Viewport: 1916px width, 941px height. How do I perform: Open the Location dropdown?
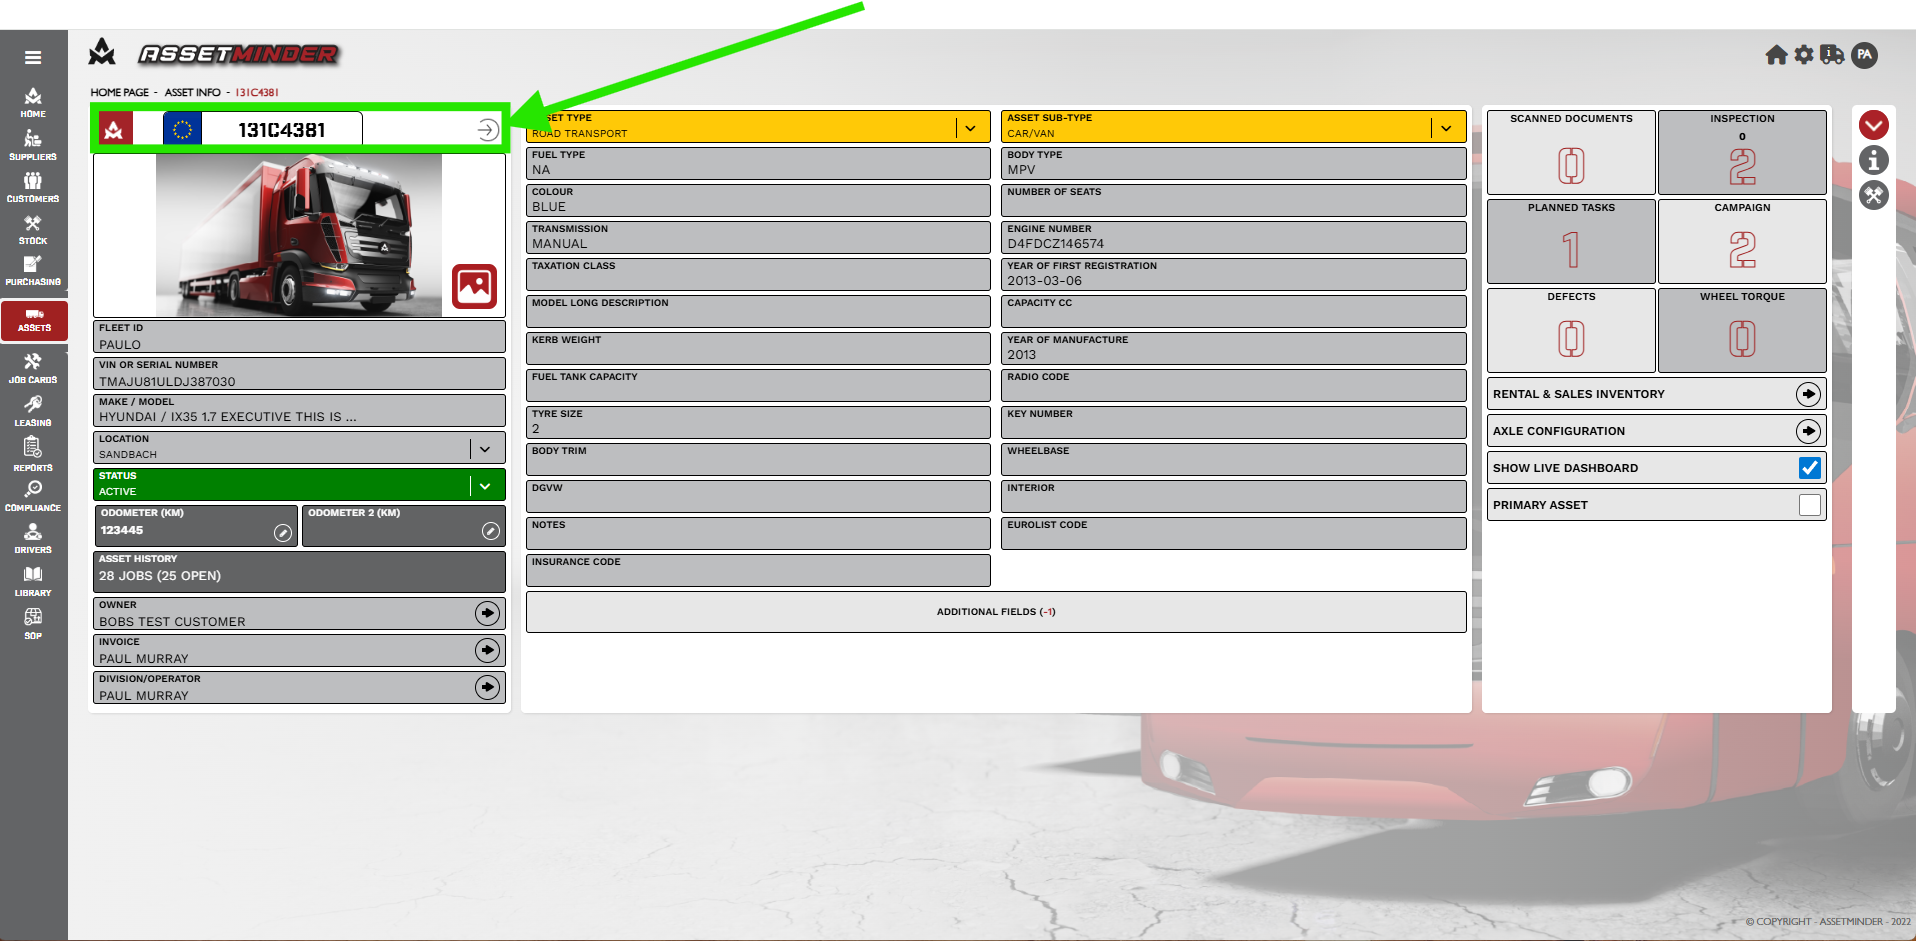(x=485, y=449)
